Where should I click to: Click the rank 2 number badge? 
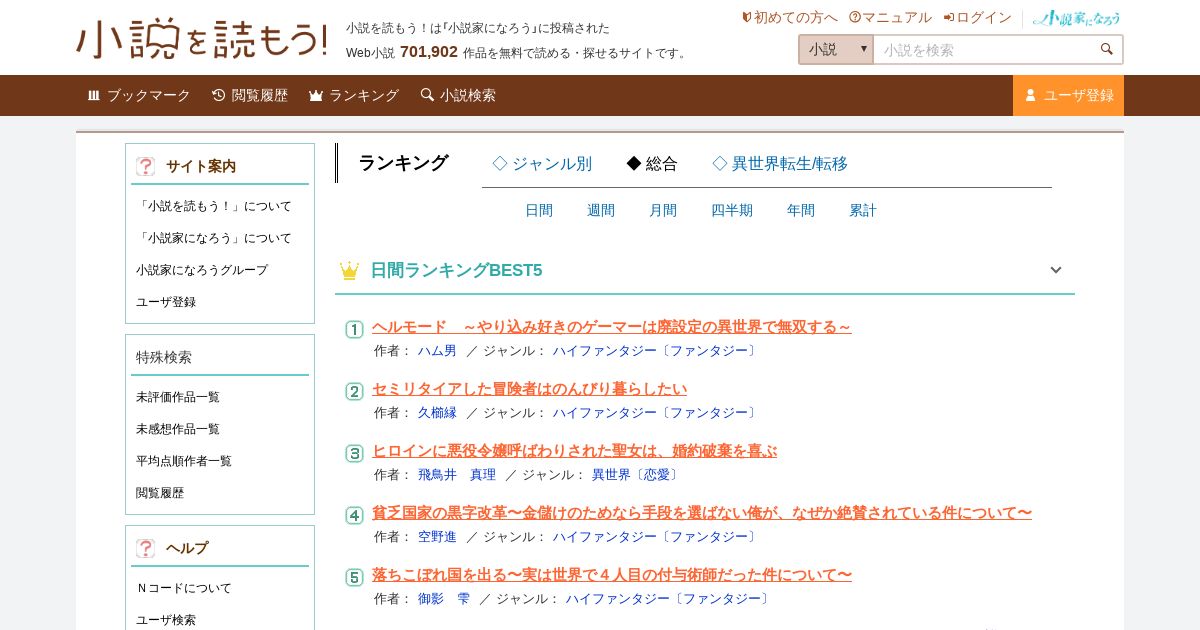[354, 391]
